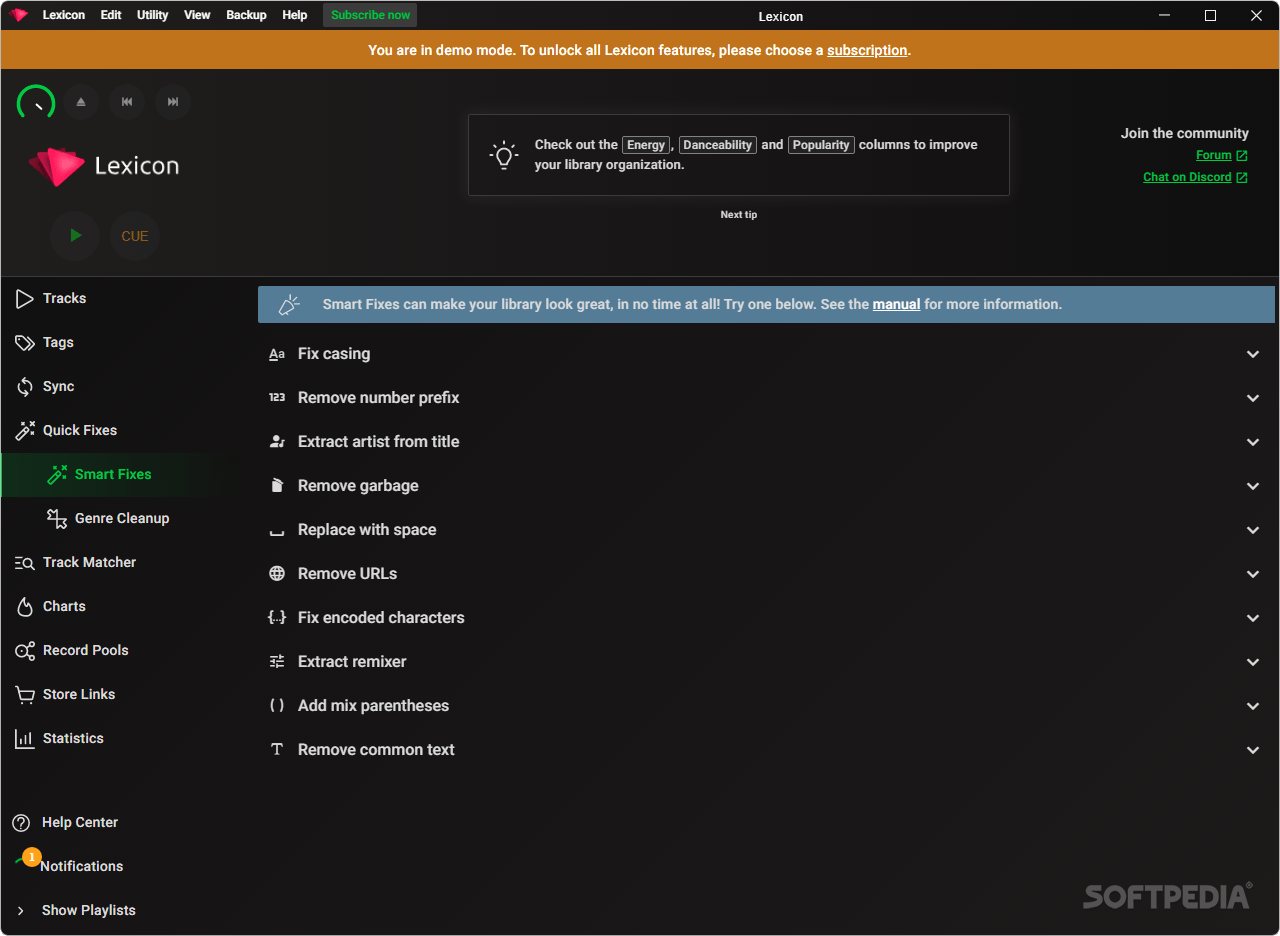Skip to previous track

[x=127, y=102]
